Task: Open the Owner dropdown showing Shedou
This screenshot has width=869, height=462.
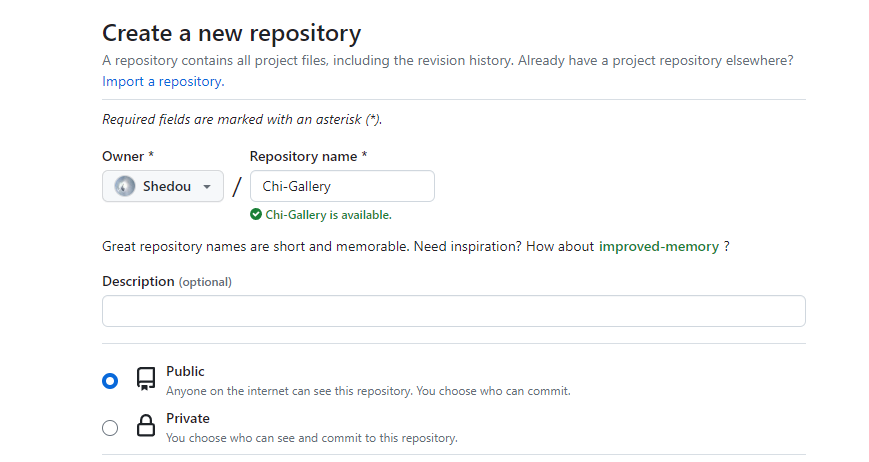Action: point(163,186)
